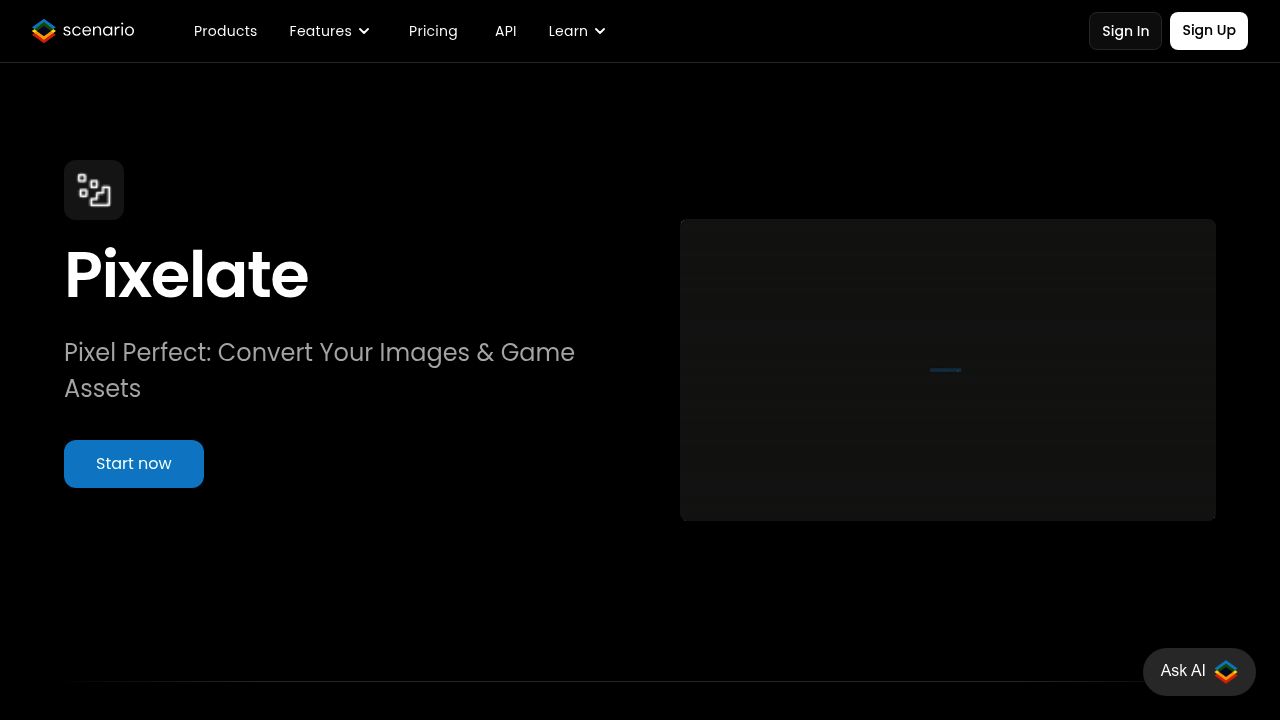The image size is (1280, 720).
Task: Click the loading preview media panel
Action: 948,370
